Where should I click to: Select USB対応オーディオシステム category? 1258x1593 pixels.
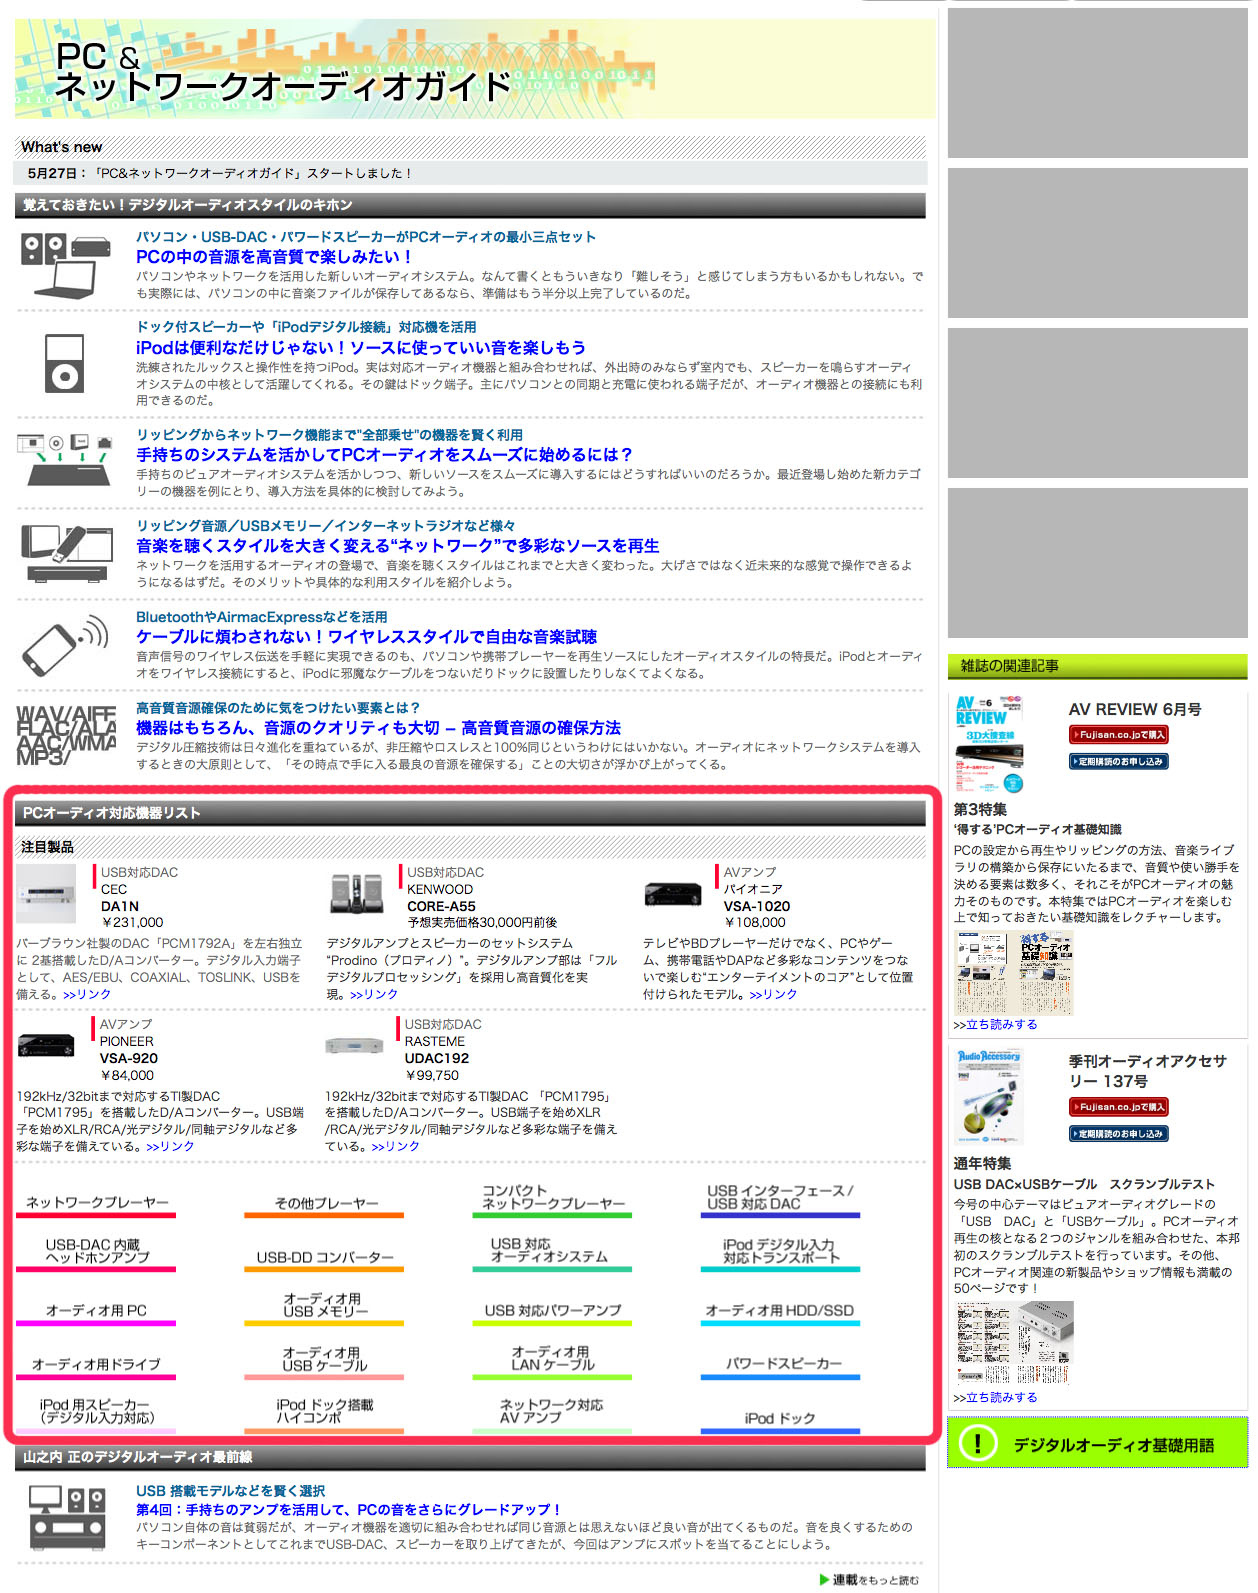tap(552, 1252)
